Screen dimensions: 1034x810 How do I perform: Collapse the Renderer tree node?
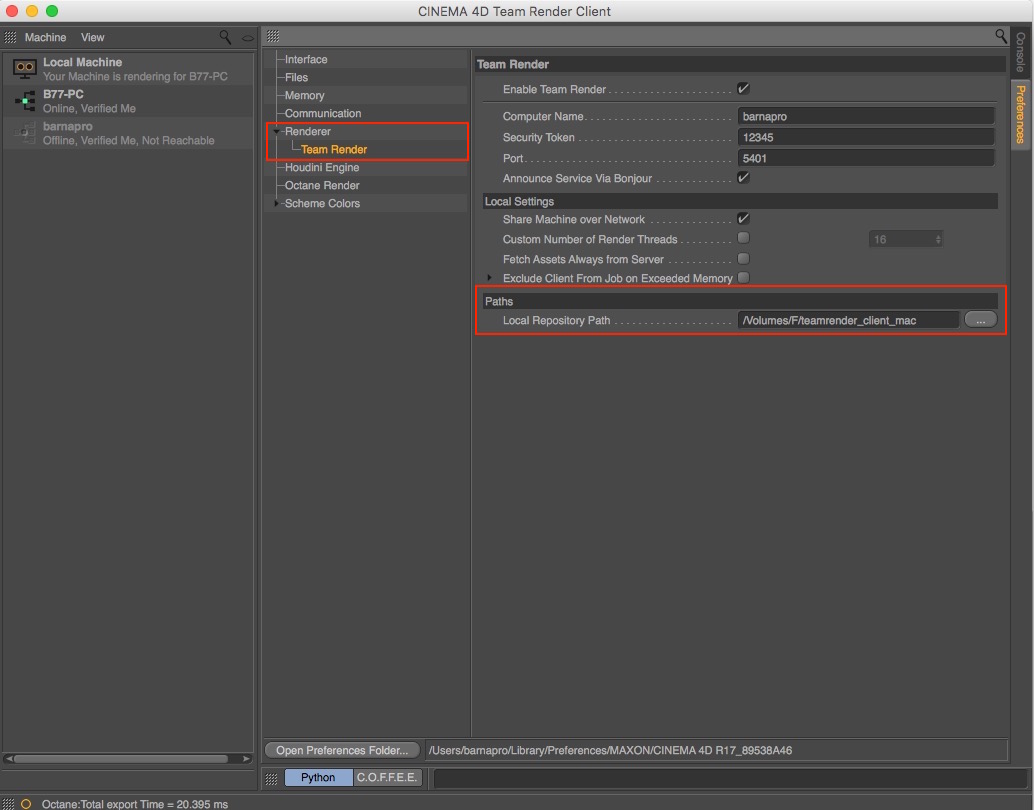click(x=276, y=131)
